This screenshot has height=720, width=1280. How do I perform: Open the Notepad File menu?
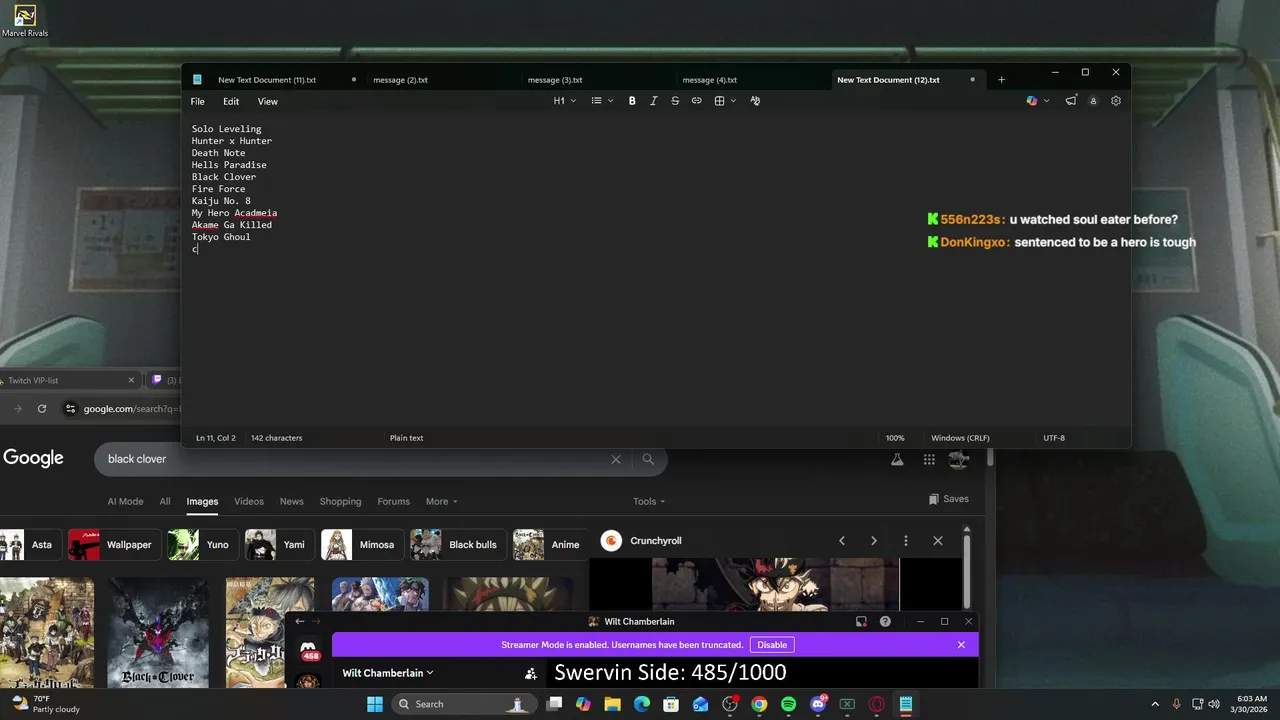coord(198,101)
